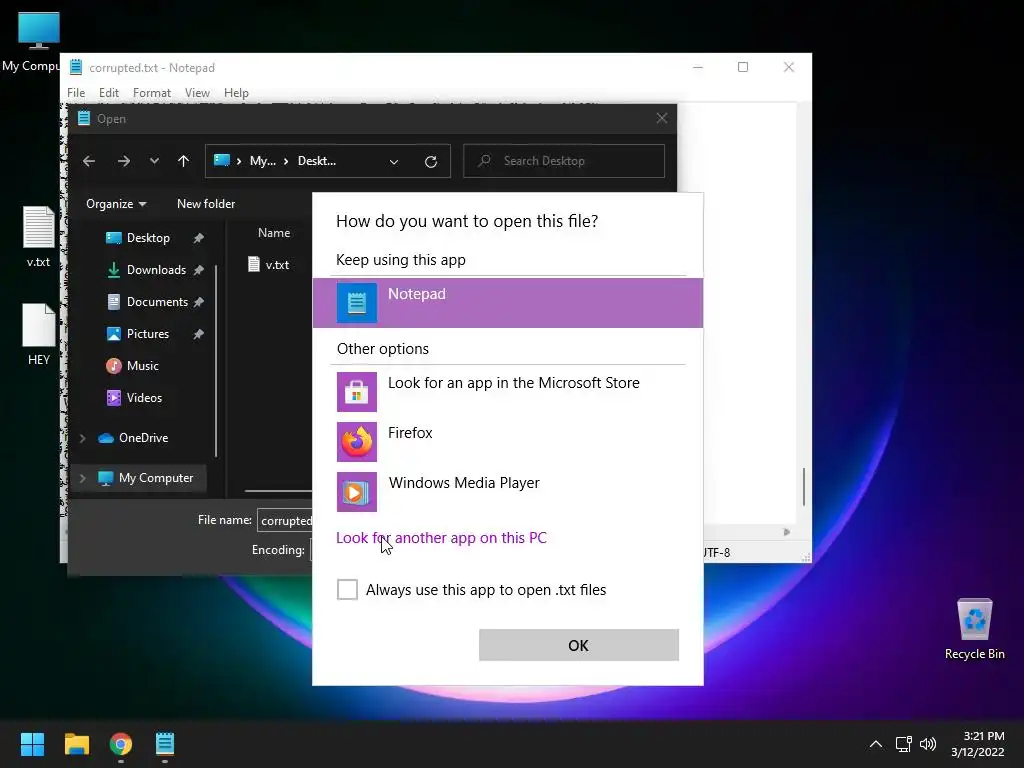This screenshot has width=1024, height=768.
Task: Create a New folder in Open dialog
Action: point(206,204)
